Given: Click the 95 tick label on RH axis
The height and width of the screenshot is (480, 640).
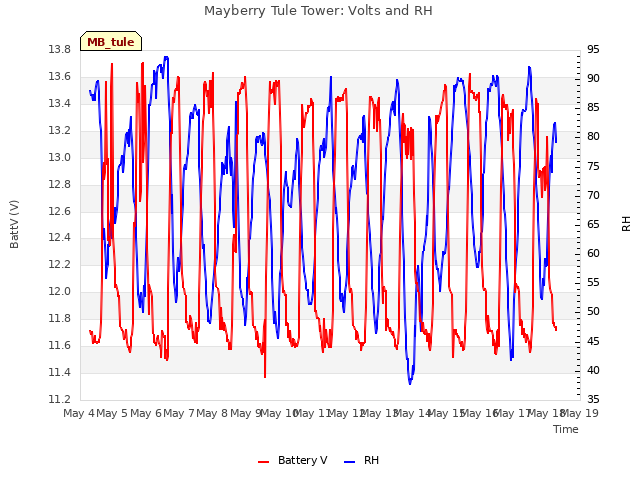Looking at the screenshot, I should 593,49.
